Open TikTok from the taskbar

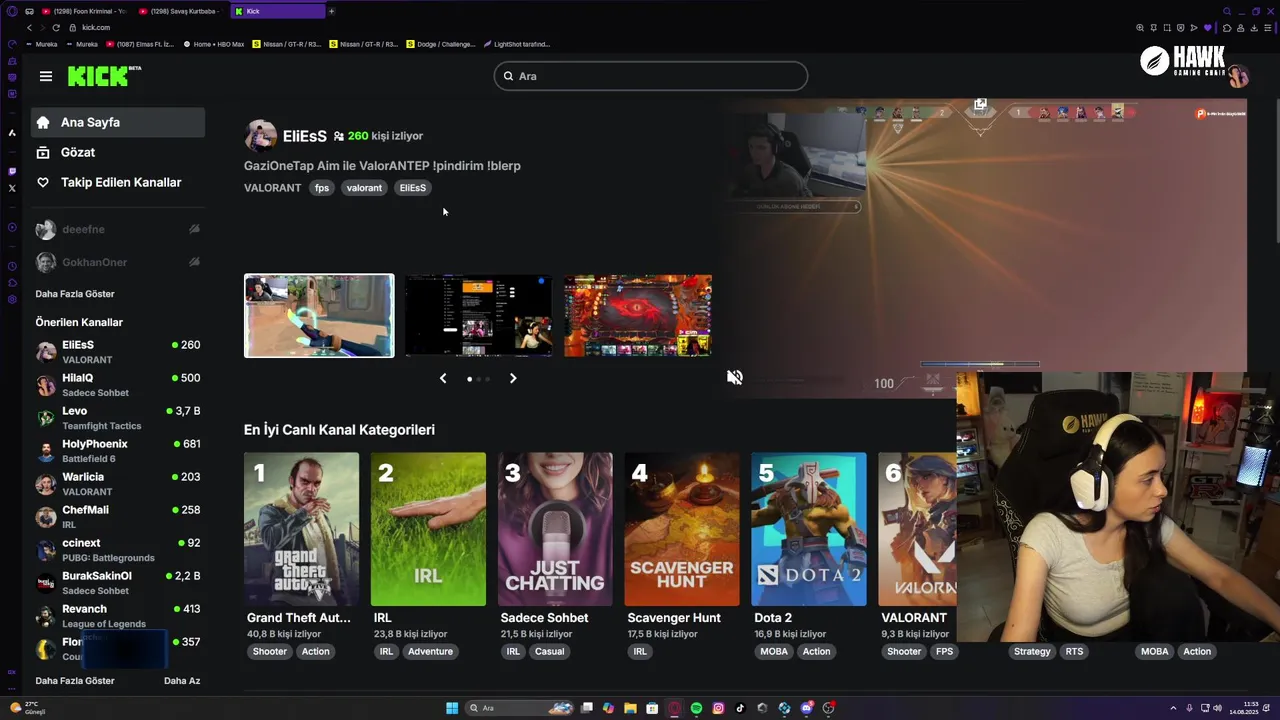click(x=740, y=708)
